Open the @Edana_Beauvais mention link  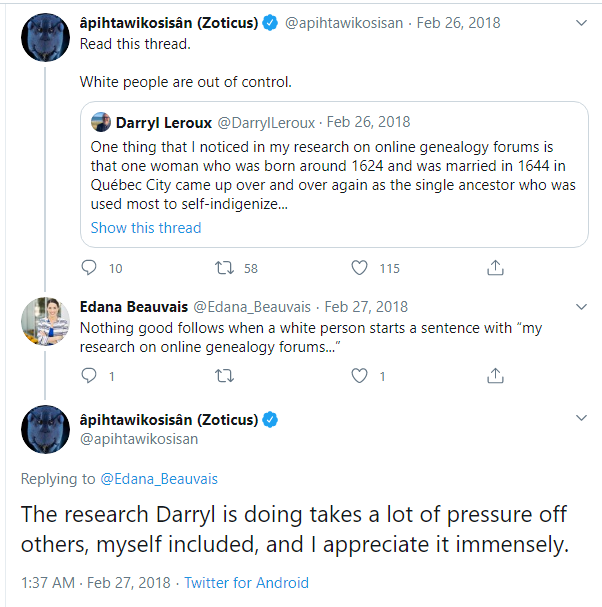click(x=158, y=479)
